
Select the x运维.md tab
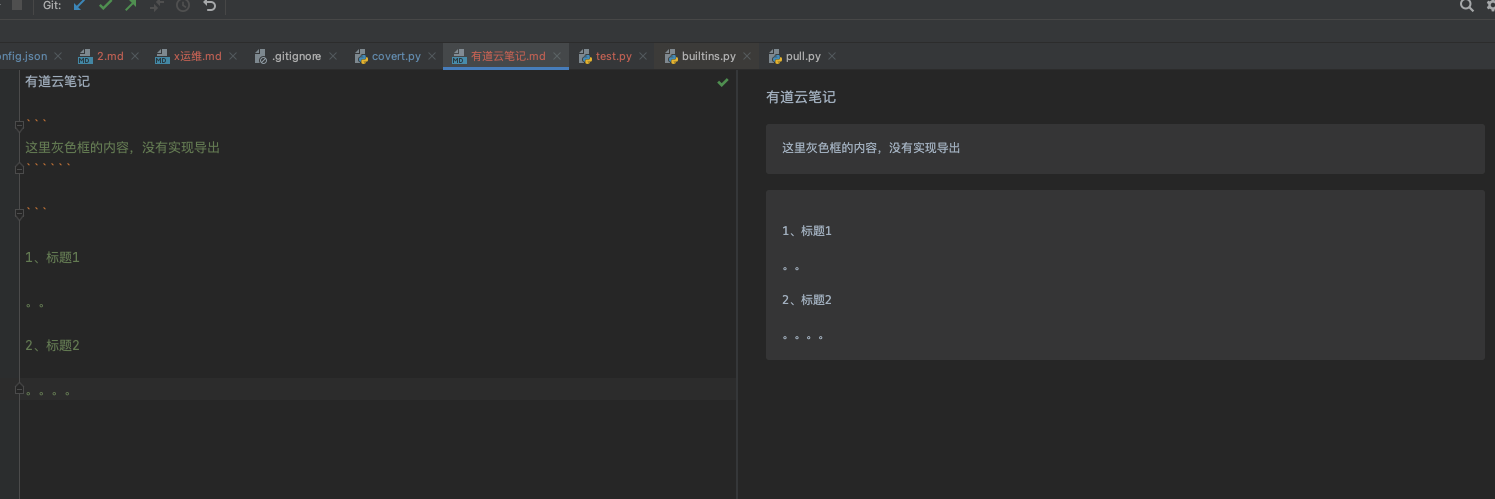(x=197, y=56)
